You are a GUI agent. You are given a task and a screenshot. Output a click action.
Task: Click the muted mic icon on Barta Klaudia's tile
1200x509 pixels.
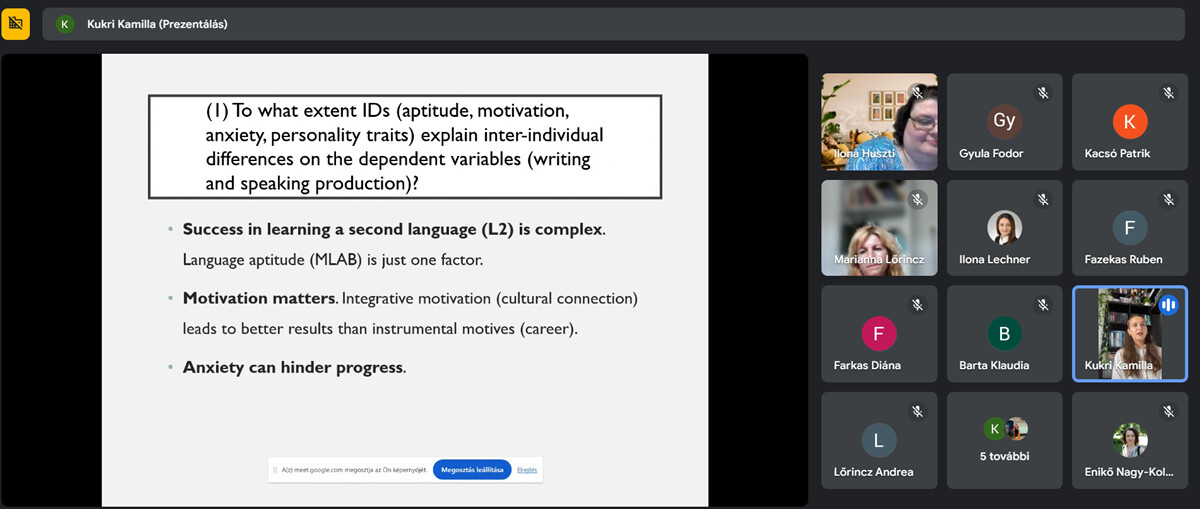click(1042, 305)
